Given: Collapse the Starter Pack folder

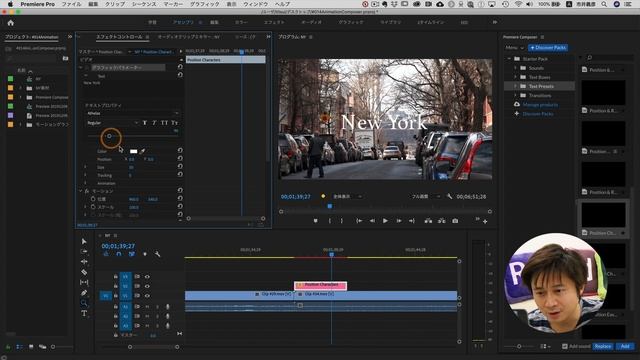Looking at the screenshot, I should 509,59.
